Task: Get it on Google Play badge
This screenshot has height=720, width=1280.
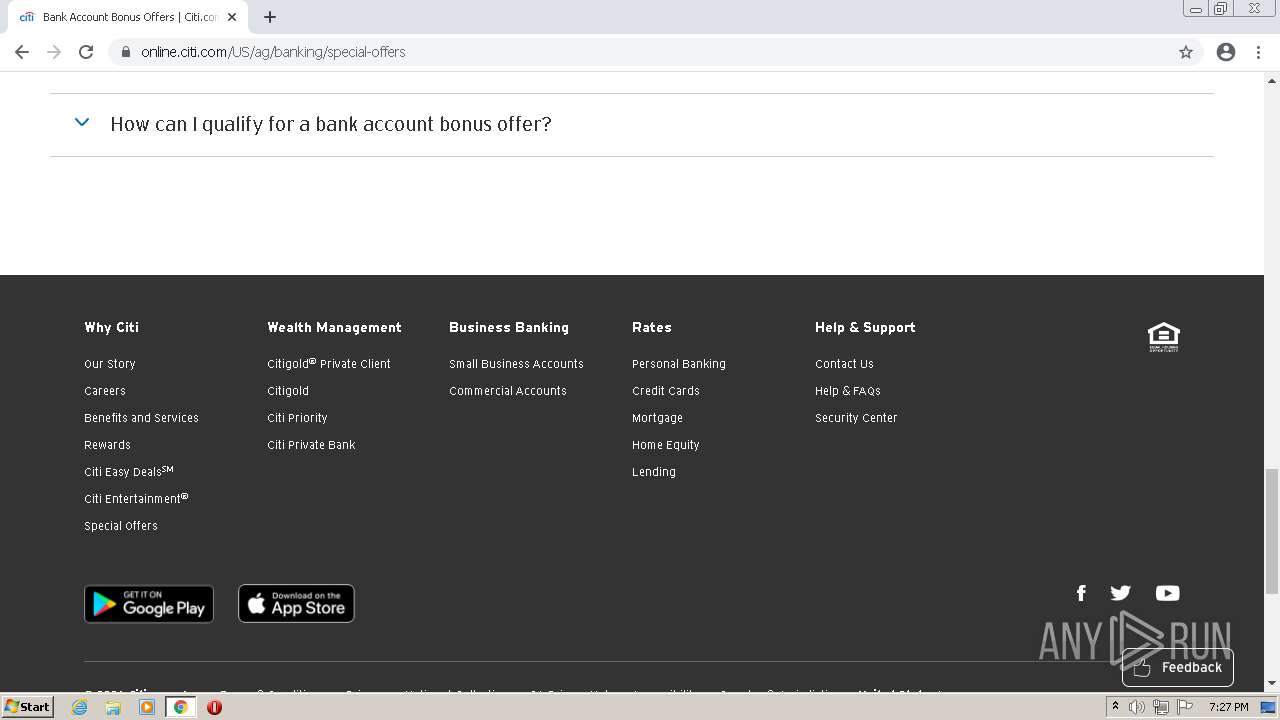Action: pos(149,604)
